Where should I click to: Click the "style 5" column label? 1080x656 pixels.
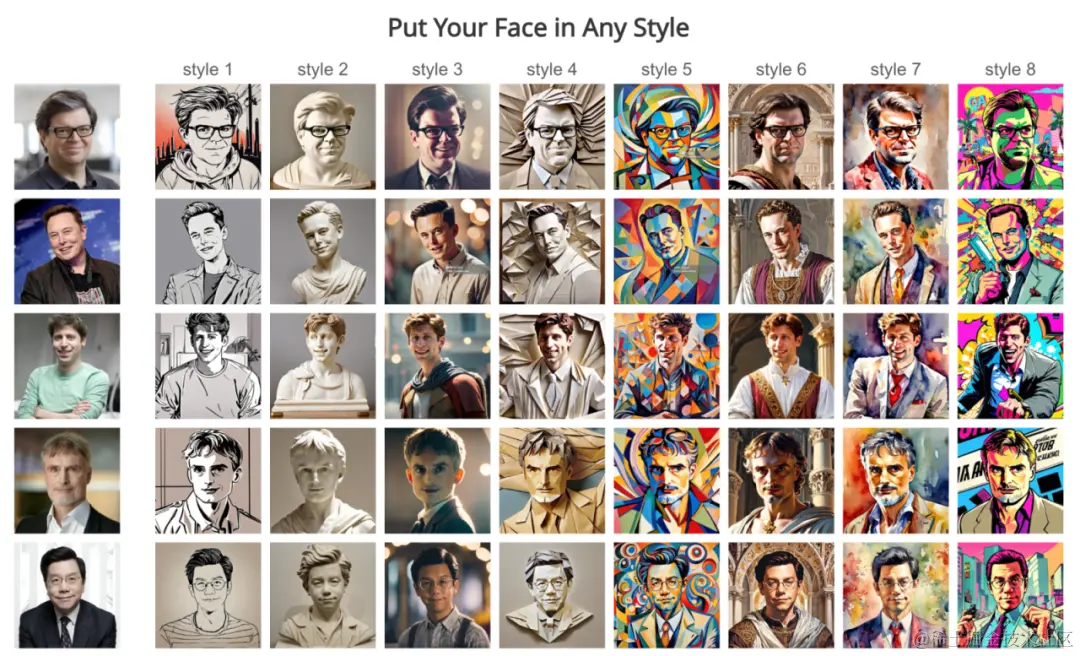pyautogui.click(x=666, y=70)
